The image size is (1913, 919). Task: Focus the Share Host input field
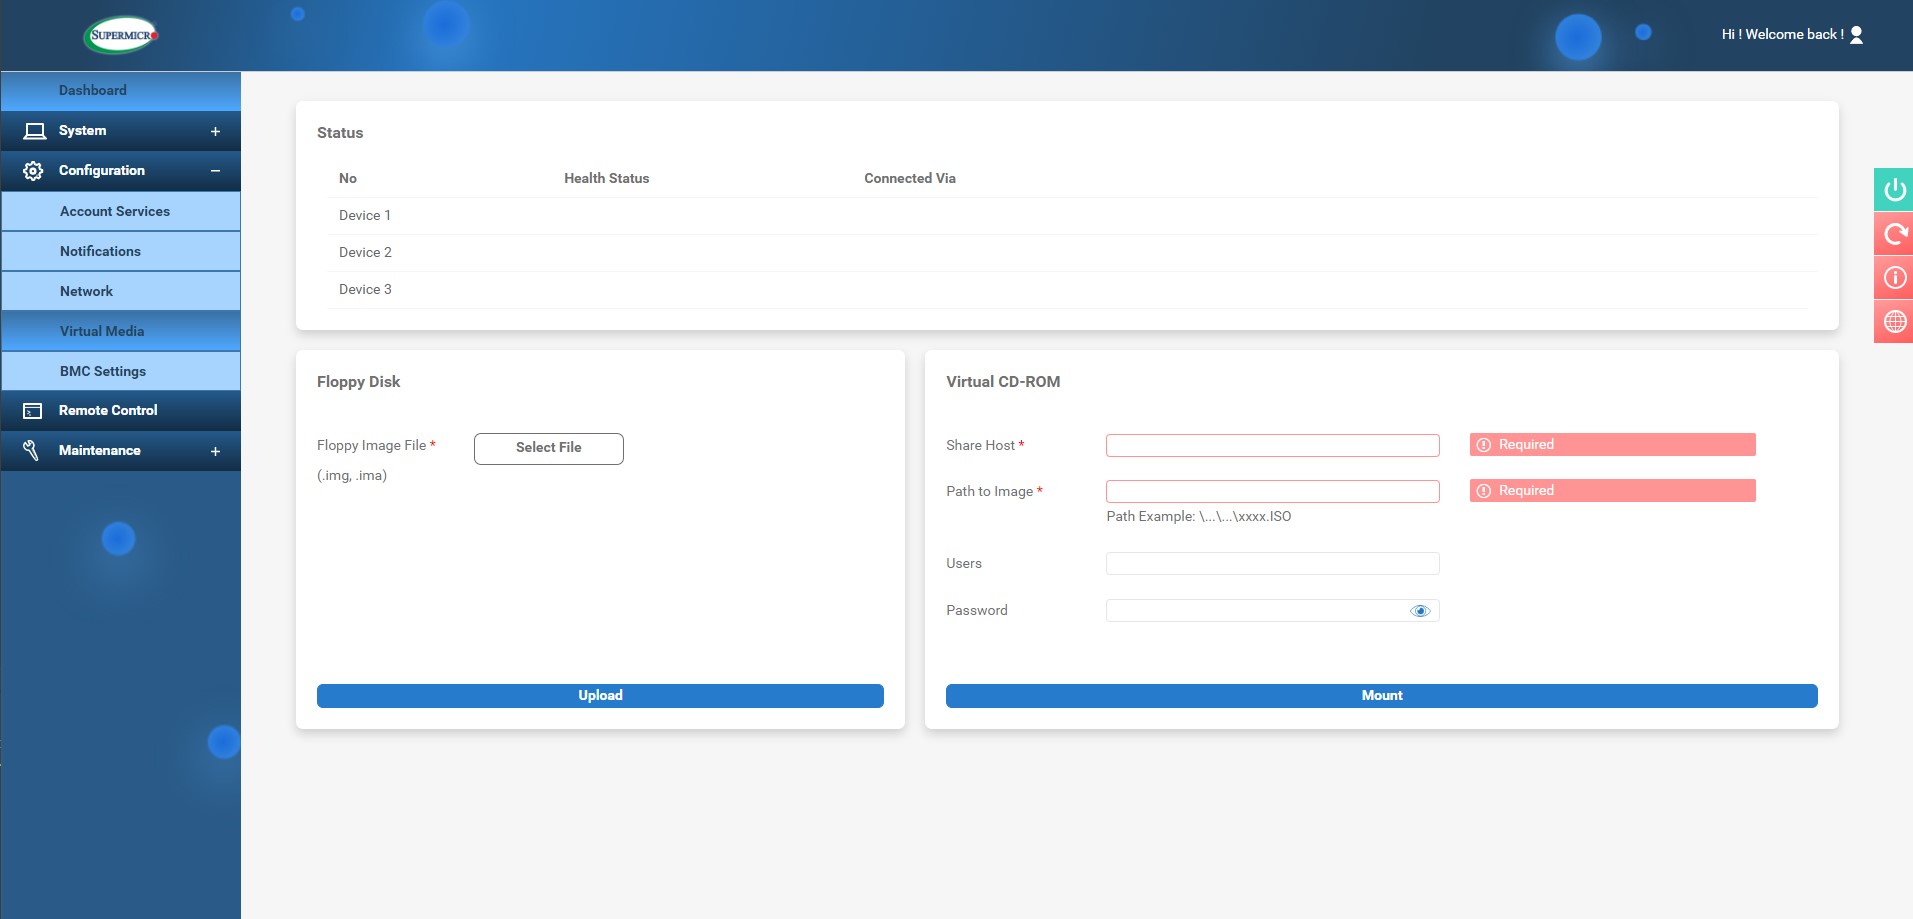pos(1272,446)
